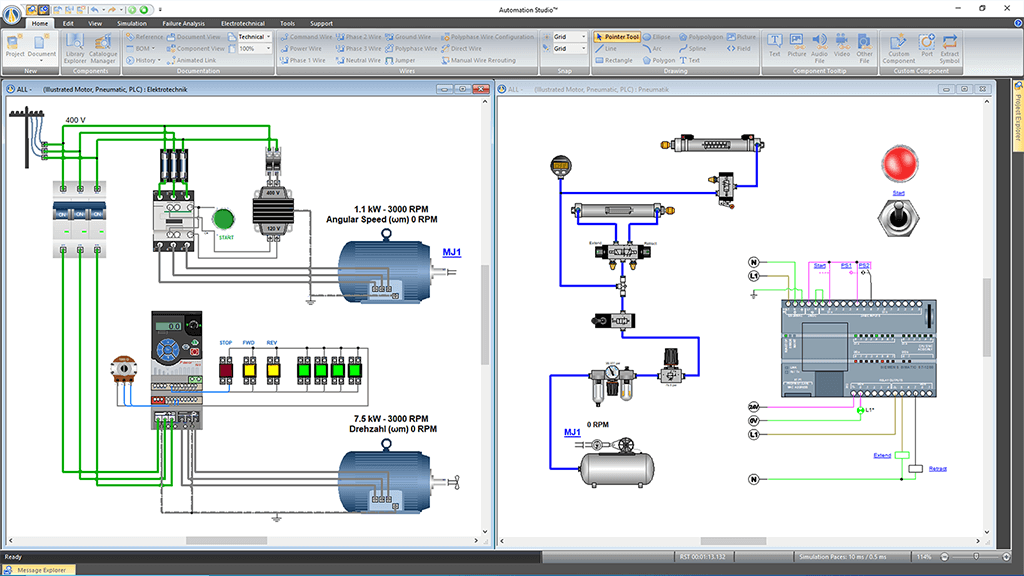
Task: Expand the History dropdown
Action: [146, 60]
